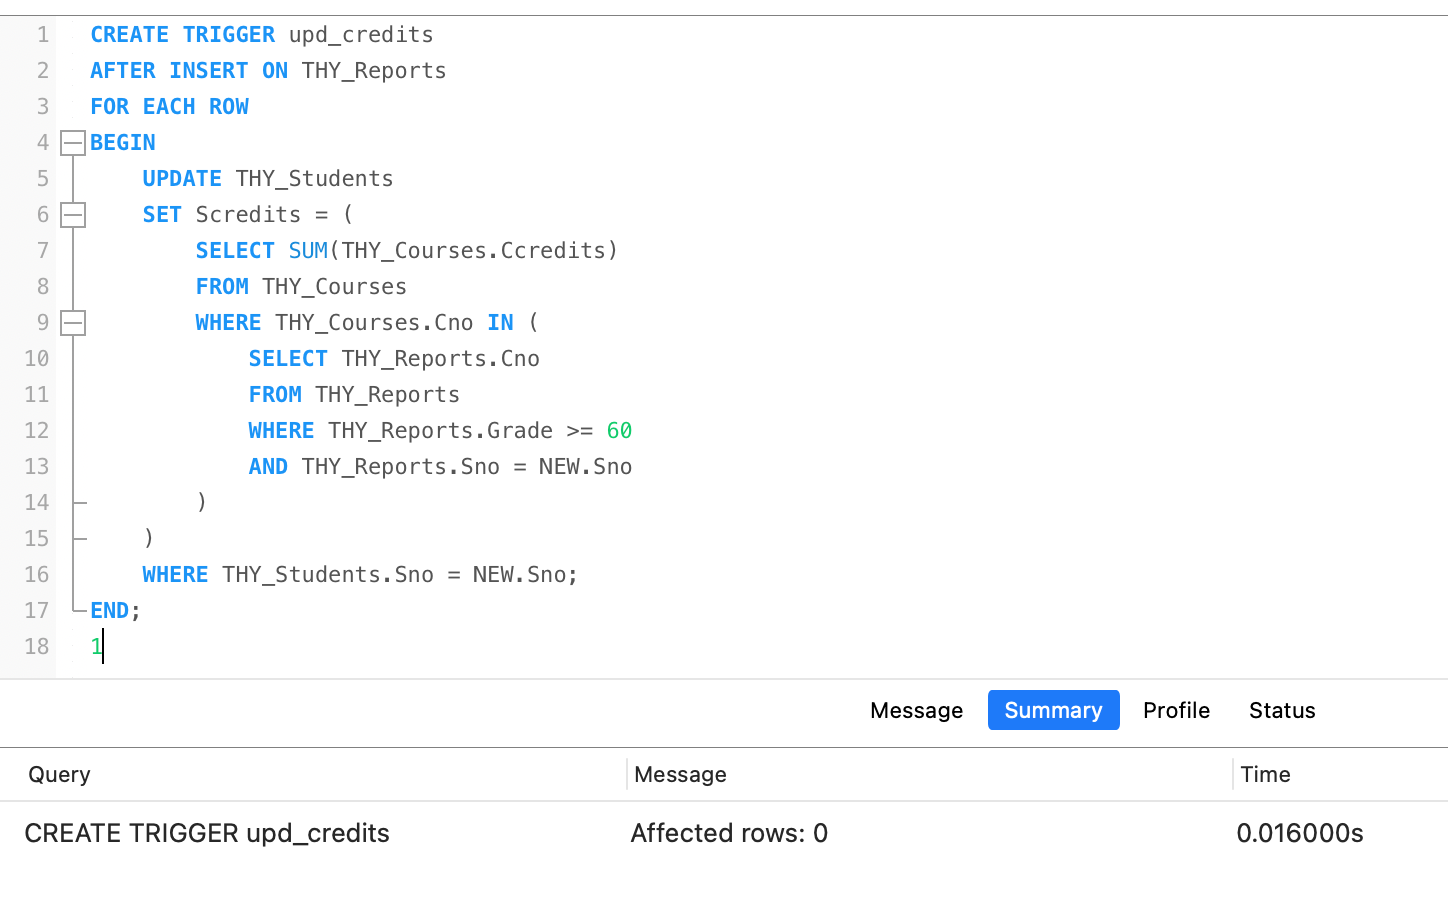Click line number 1 in the gutter
Viewport: 1448px width, 920px height.
point(43,35)
